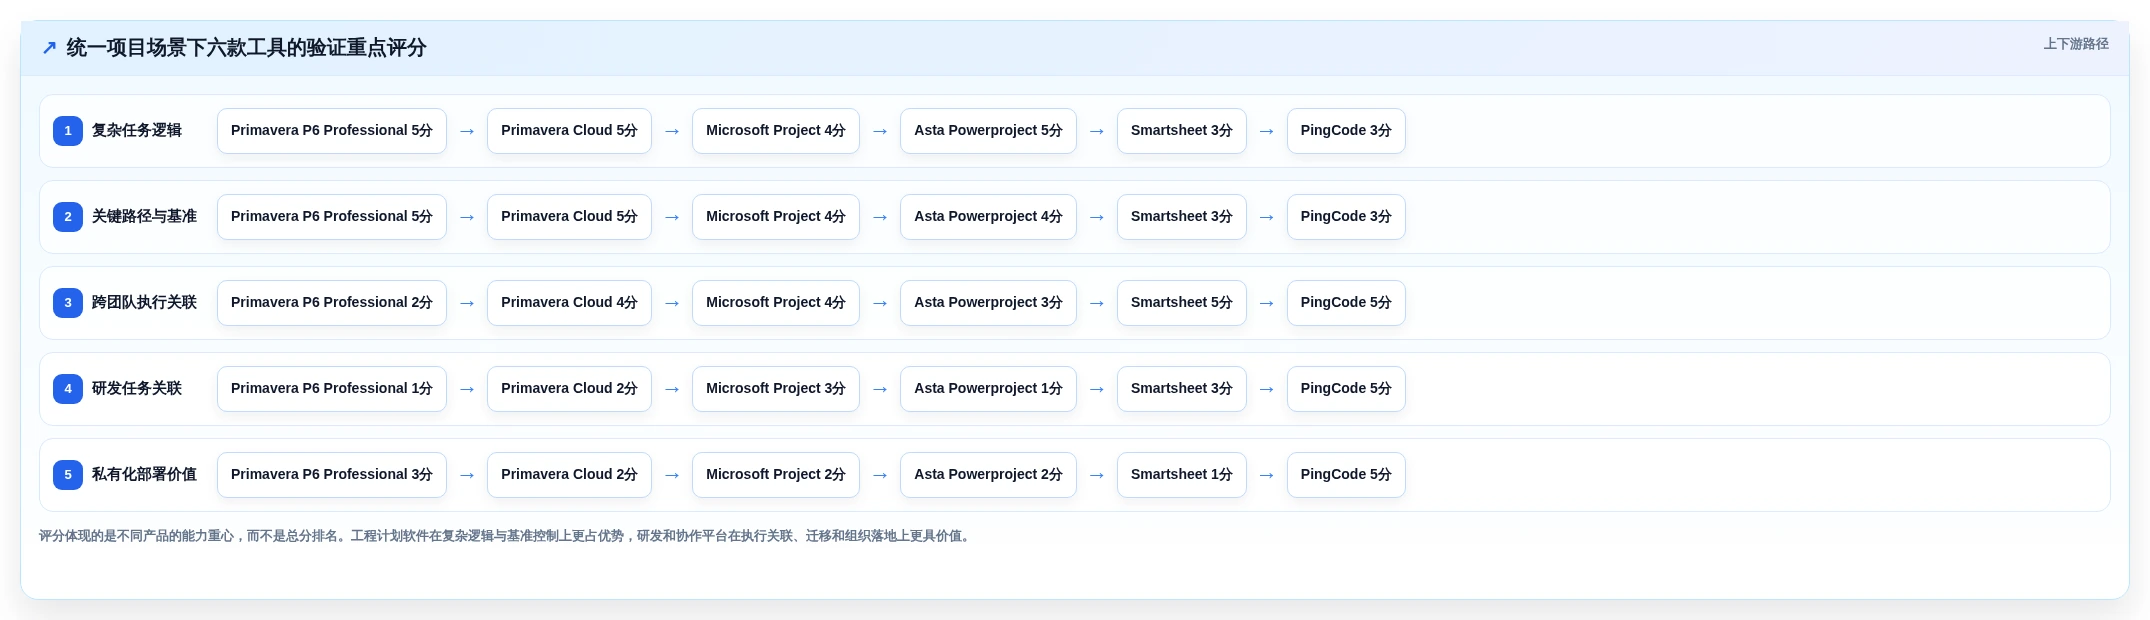Click Smartsheet 3分 in 关键路径与基准 row
The width and height of the screenshot is (2150, 620).
(1182, 217)
